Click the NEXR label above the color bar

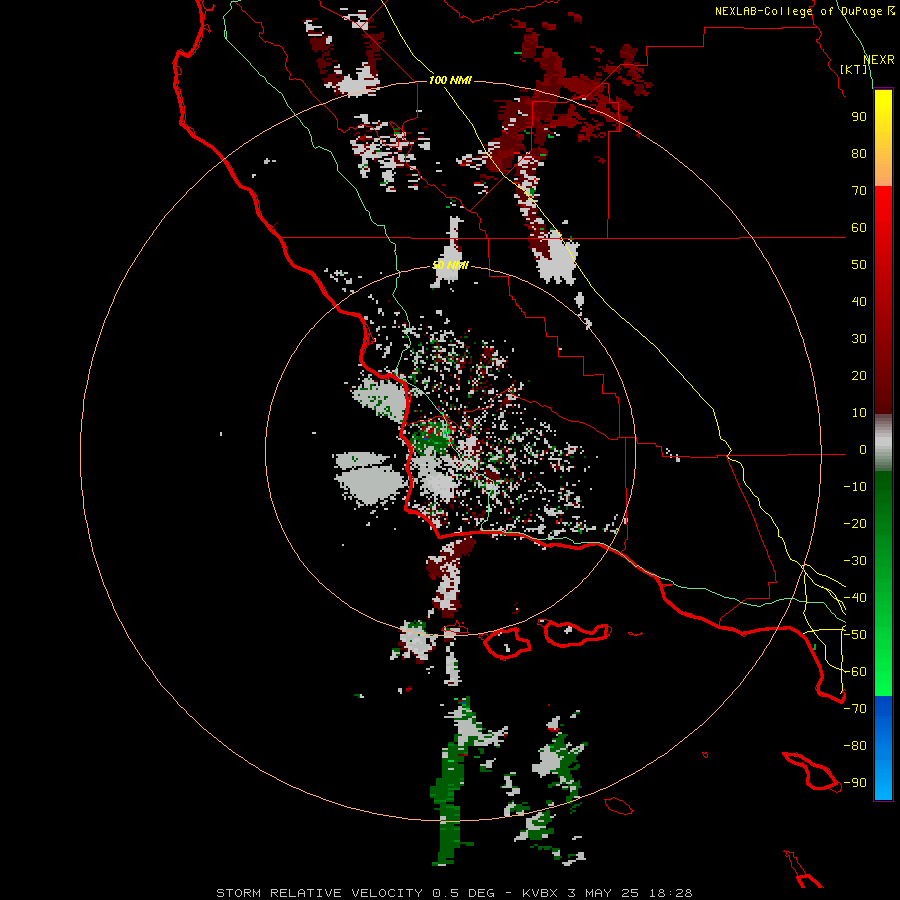(x=878, y=60)
